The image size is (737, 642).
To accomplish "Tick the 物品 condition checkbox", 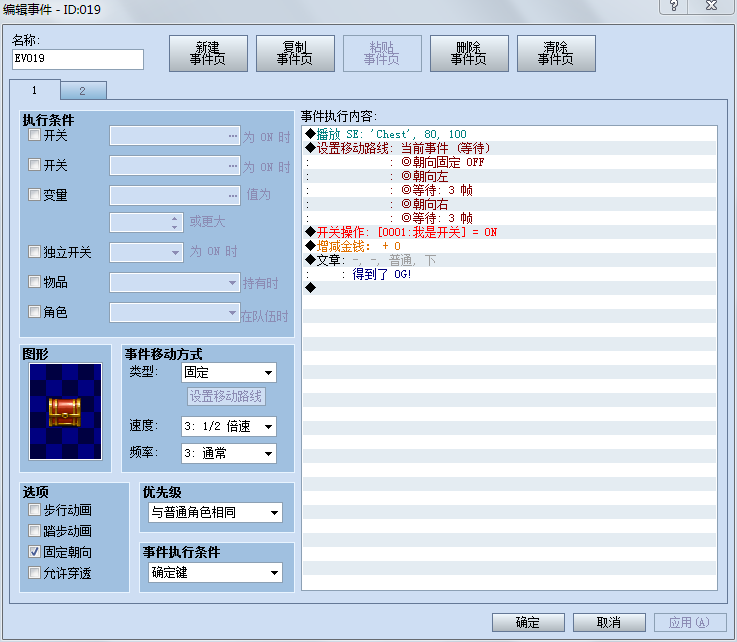I will [x=34, y=282].
